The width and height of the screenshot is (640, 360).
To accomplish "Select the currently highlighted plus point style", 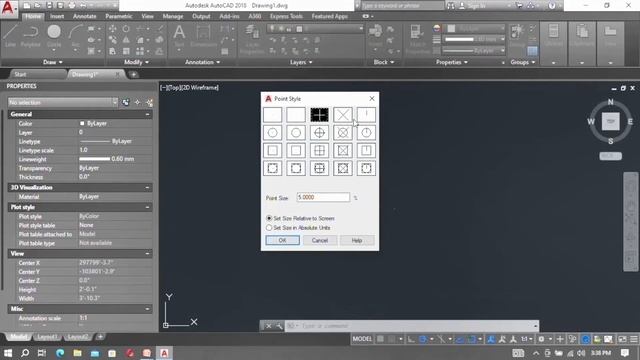I will pos(319,115).
